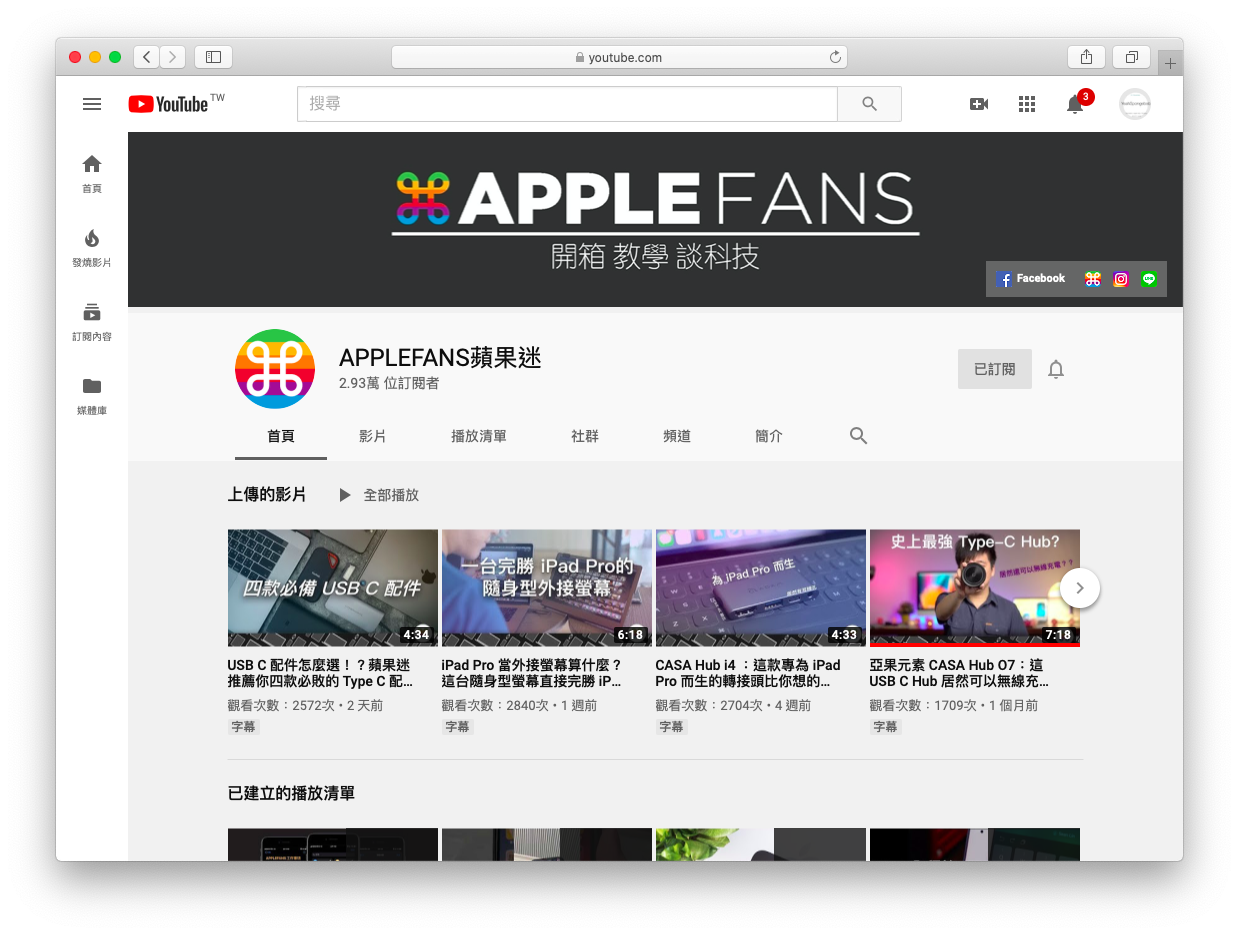
Task: Switch to the 頻道 tab
Action: tap(677, 436)
